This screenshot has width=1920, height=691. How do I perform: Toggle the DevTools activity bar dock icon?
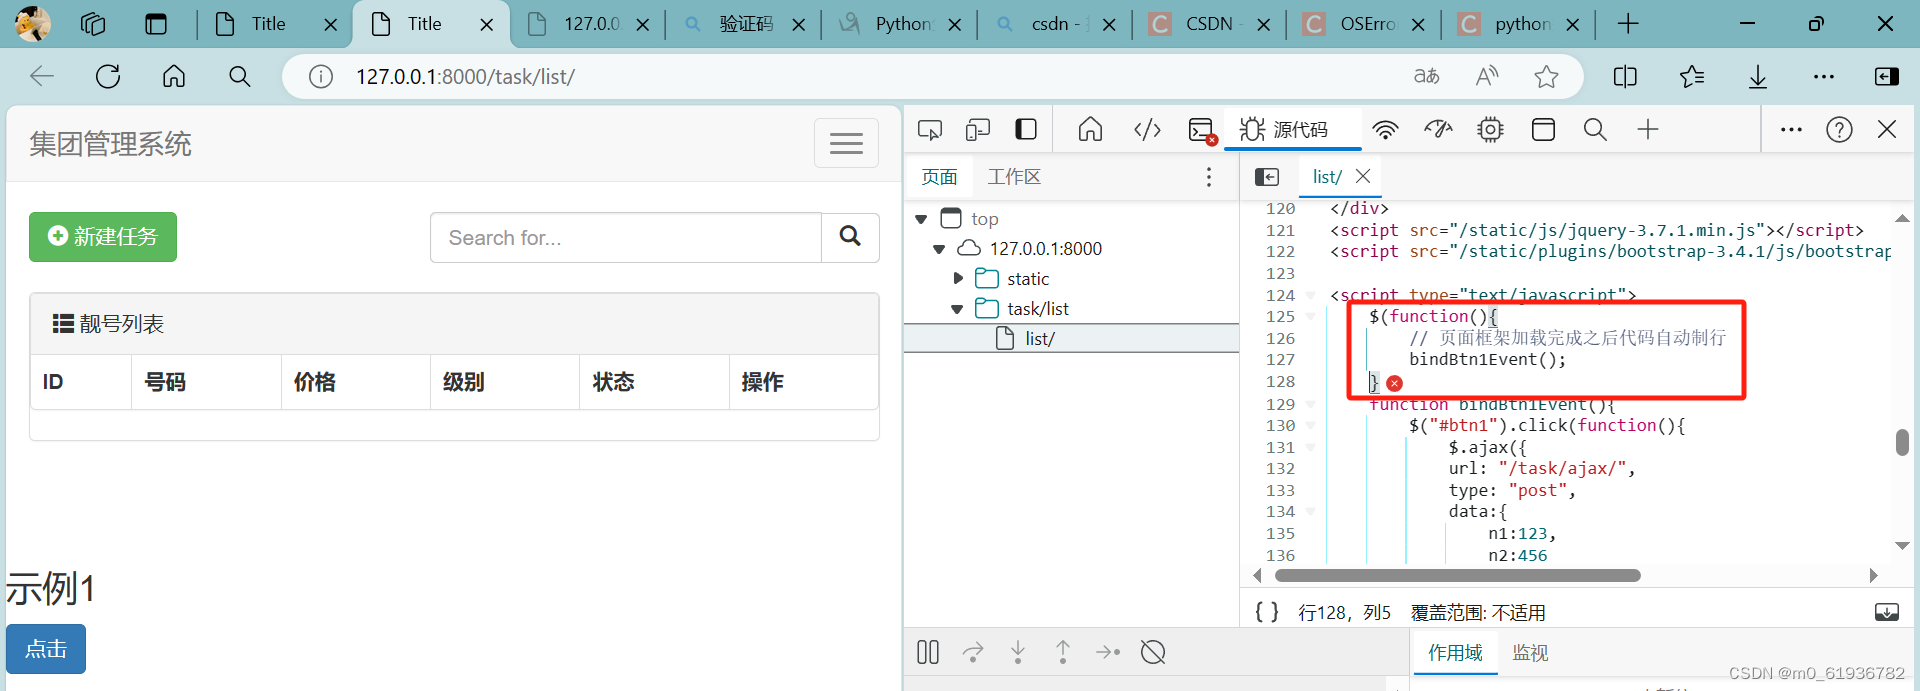1026,129
